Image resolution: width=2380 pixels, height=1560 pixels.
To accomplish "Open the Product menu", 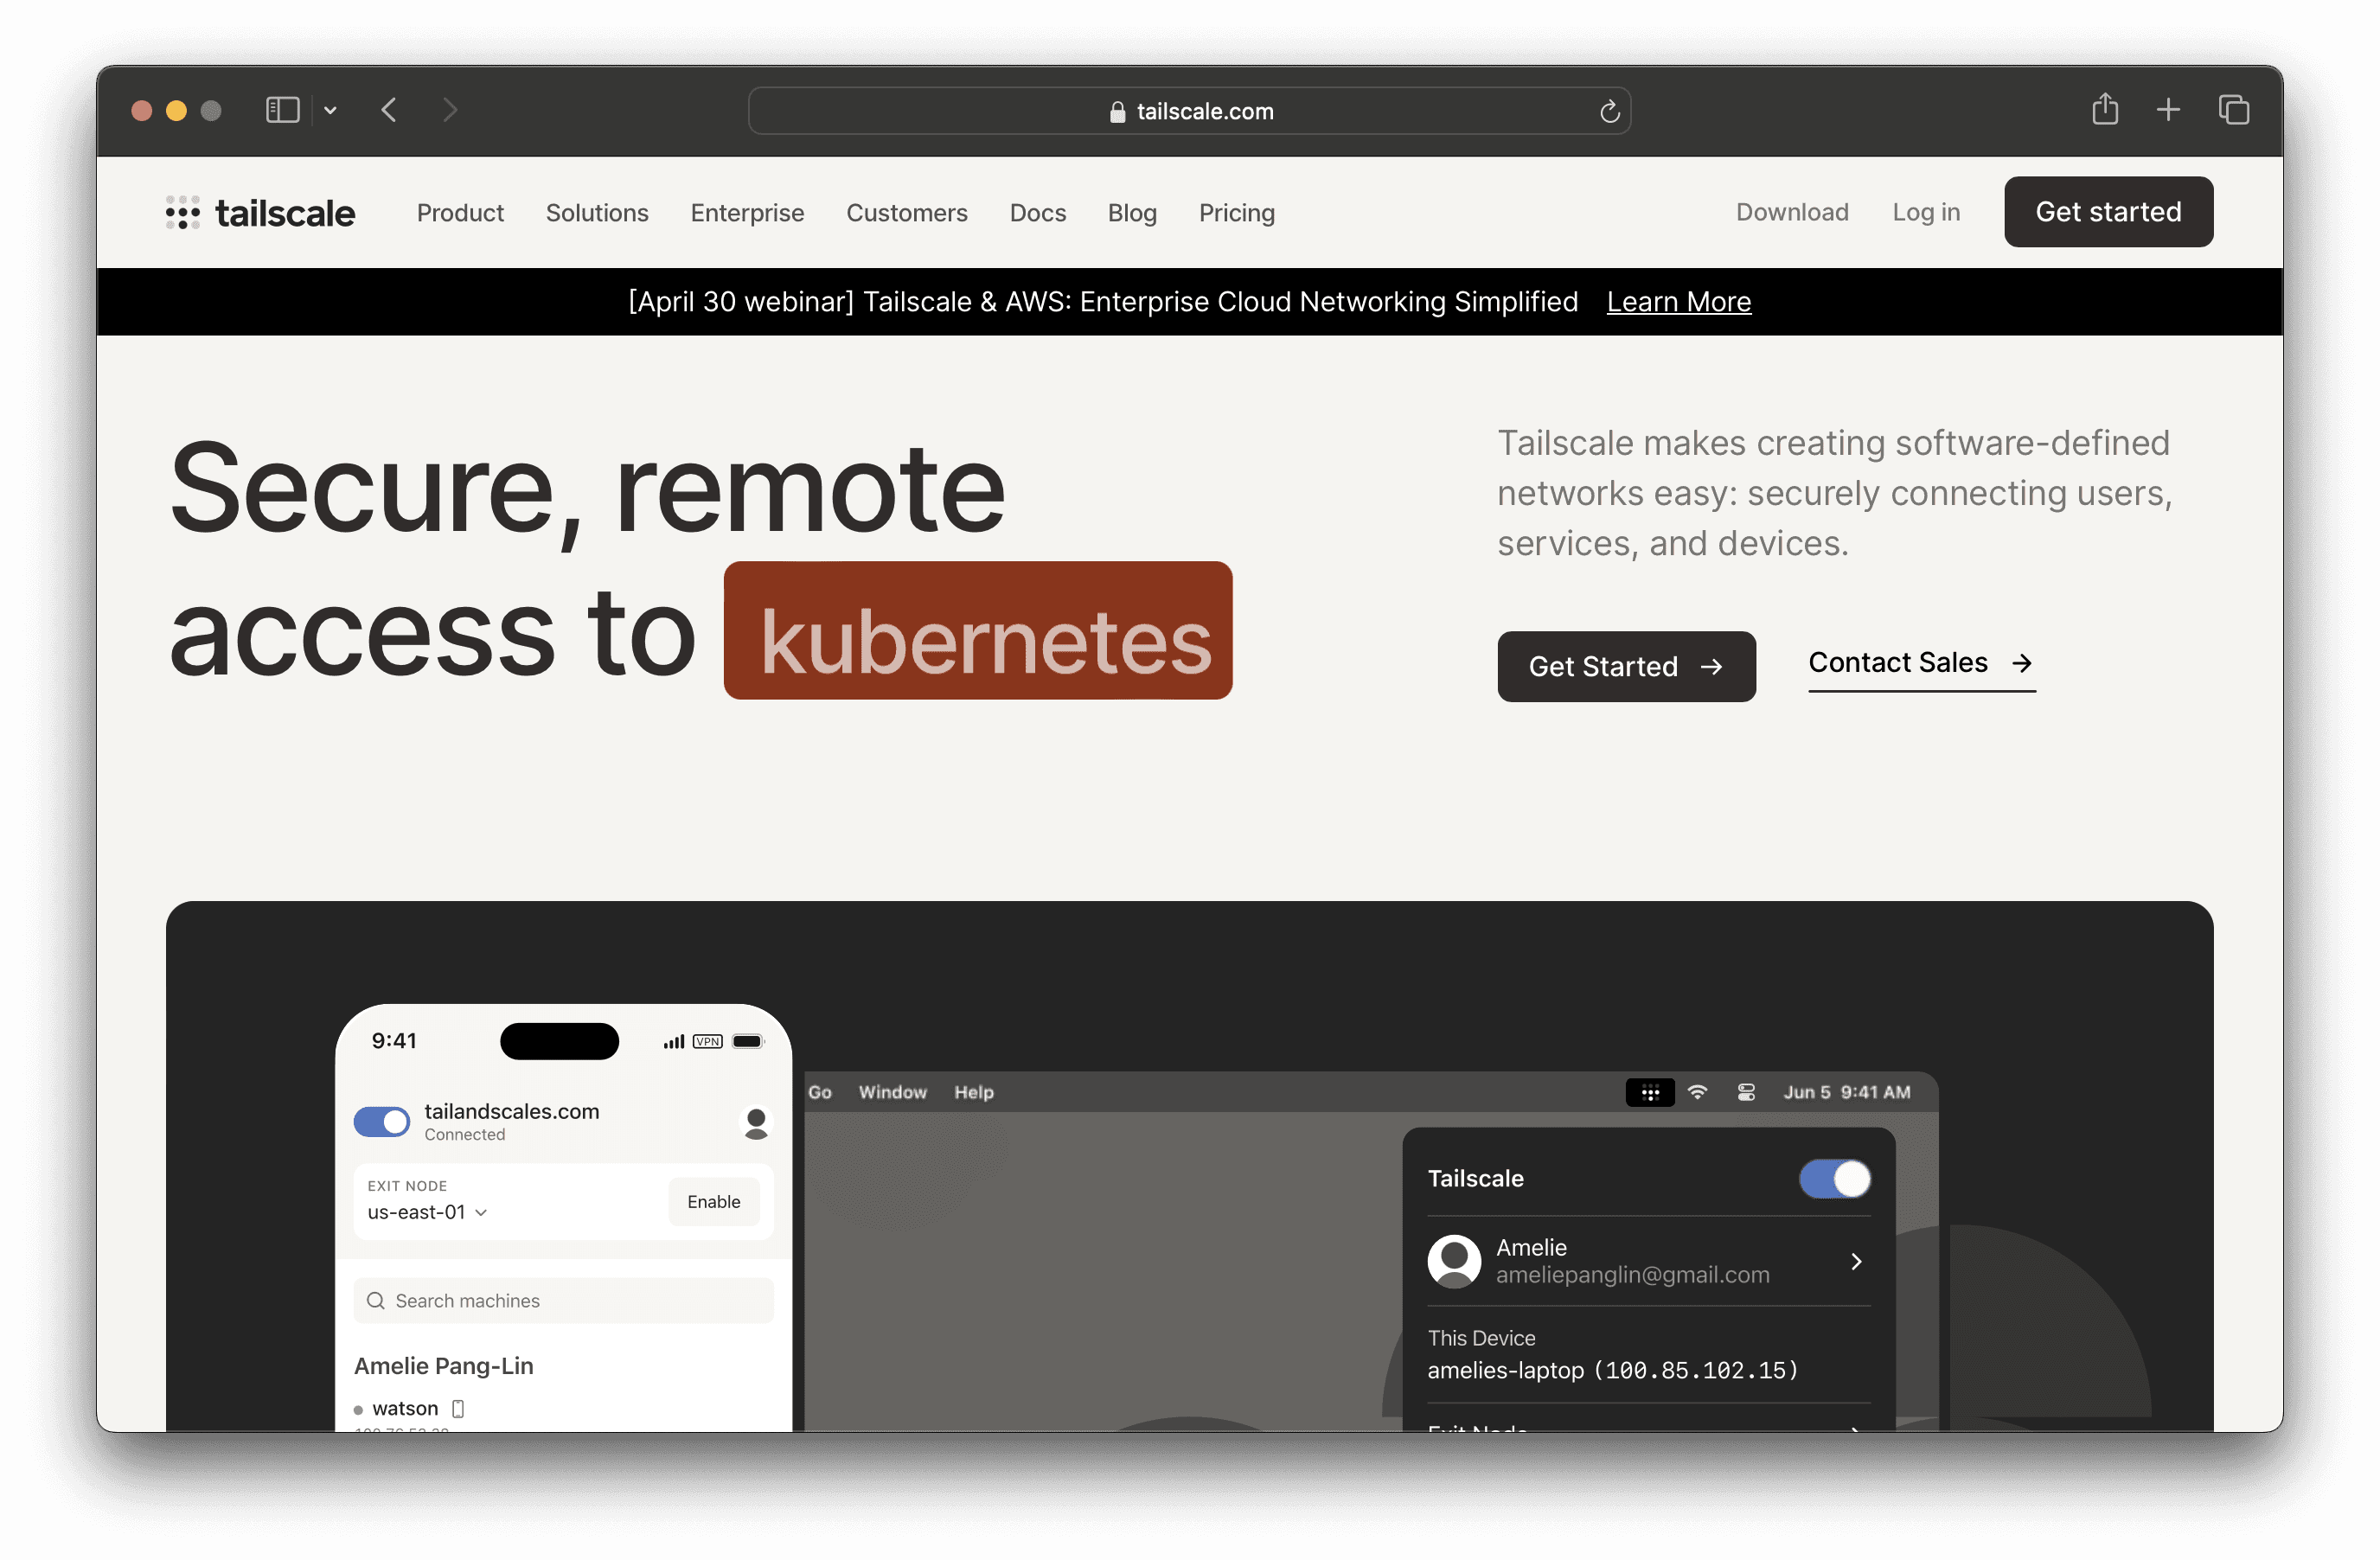I will tap(460, 213).
